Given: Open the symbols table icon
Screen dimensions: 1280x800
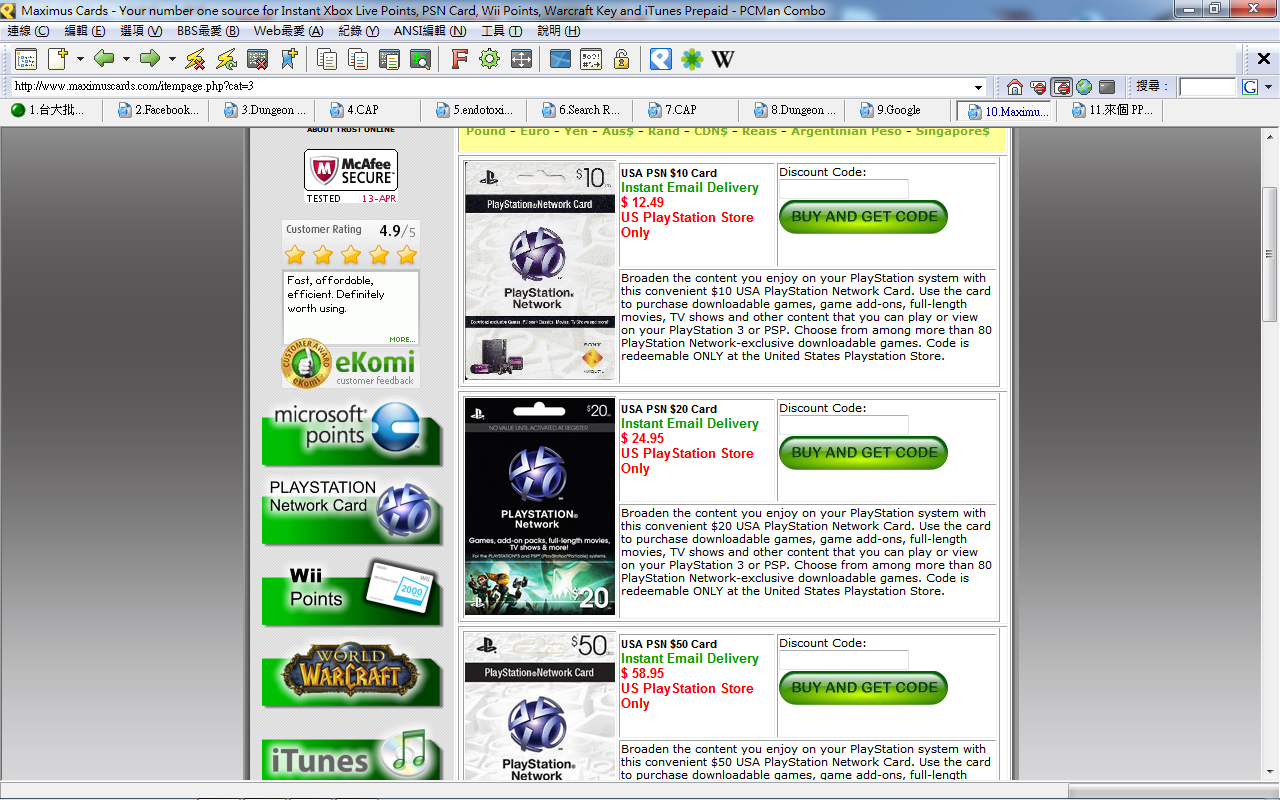Looking at the screenshot, I should point(591,59).
